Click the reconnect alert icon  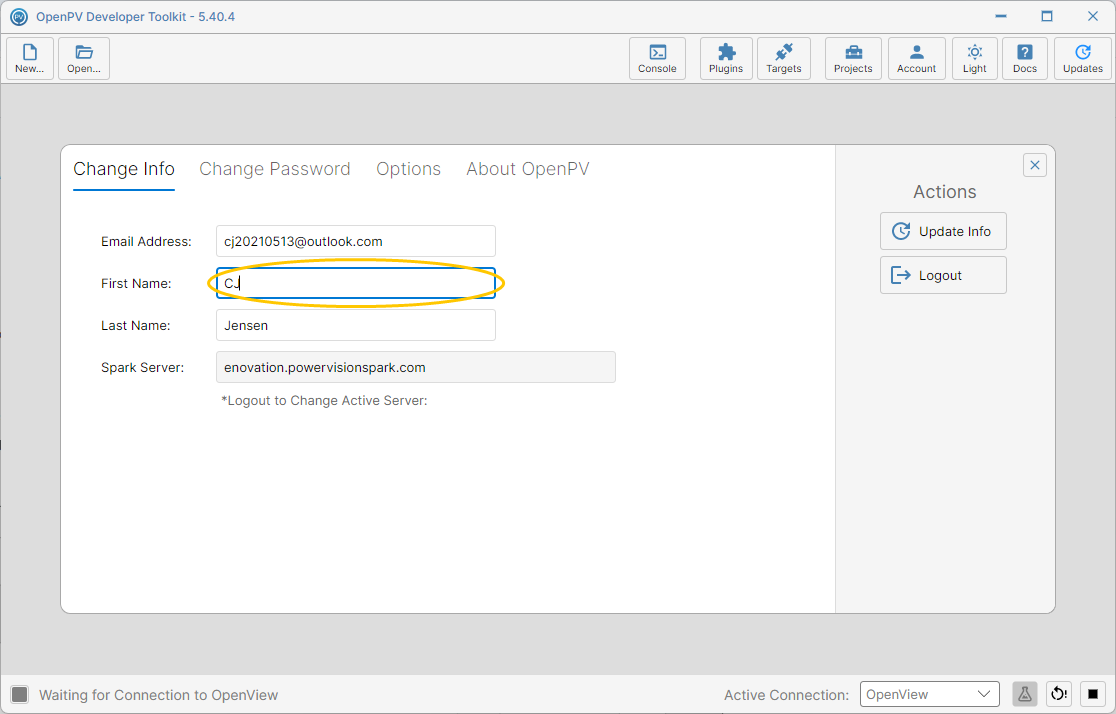(1059, 694)
